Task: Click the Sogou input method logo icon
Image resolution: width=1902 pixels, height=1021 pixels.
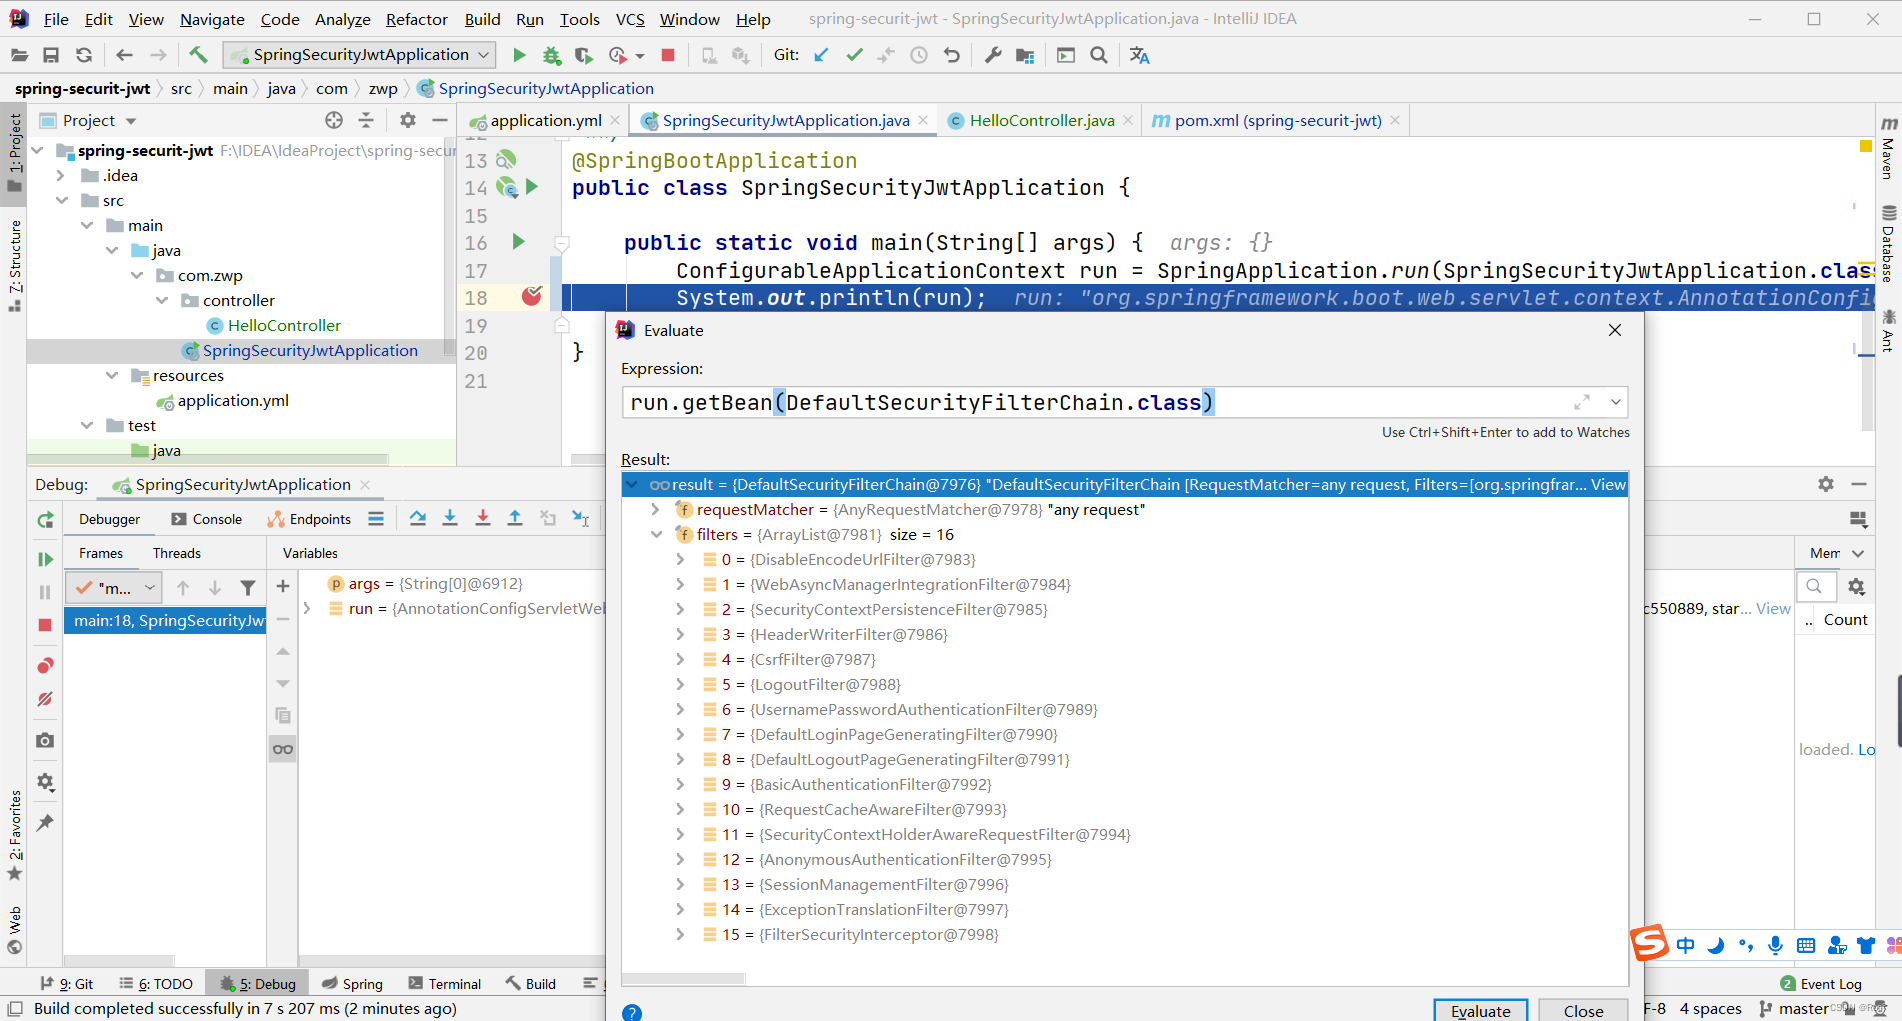Action: (x=1649, y=943)
